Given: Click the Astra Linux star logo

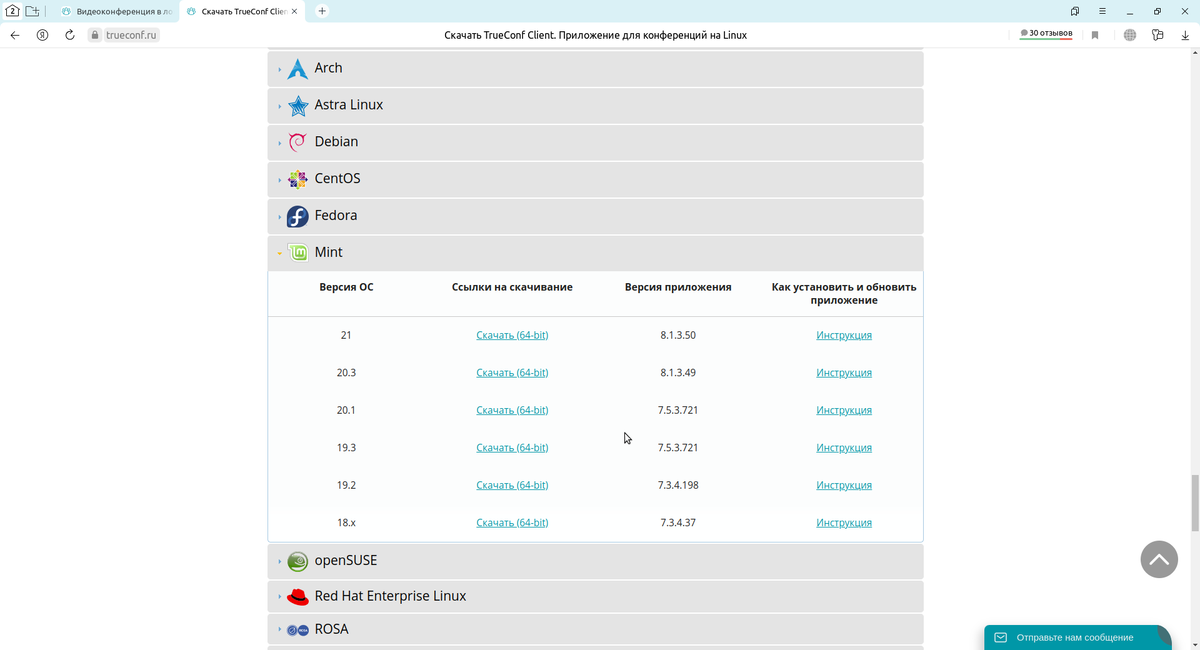Looking at the screenshot, I should [x=297, y=106].
